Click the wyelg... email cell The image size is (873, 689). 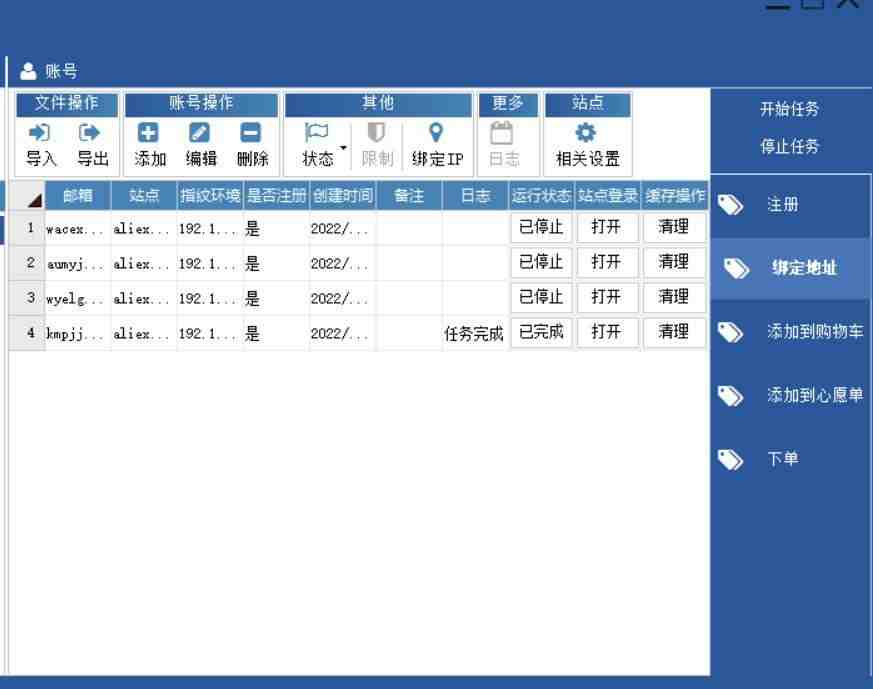click(78, 299)
